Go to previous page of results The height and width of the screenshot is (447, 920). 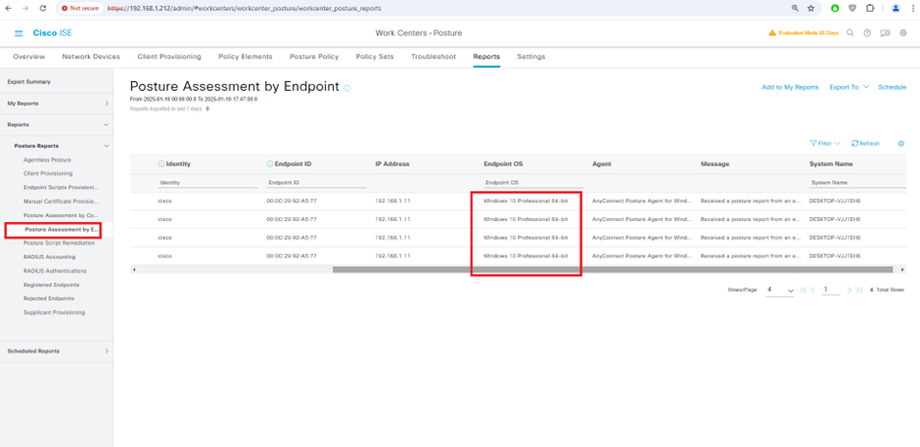coord(813,290)
